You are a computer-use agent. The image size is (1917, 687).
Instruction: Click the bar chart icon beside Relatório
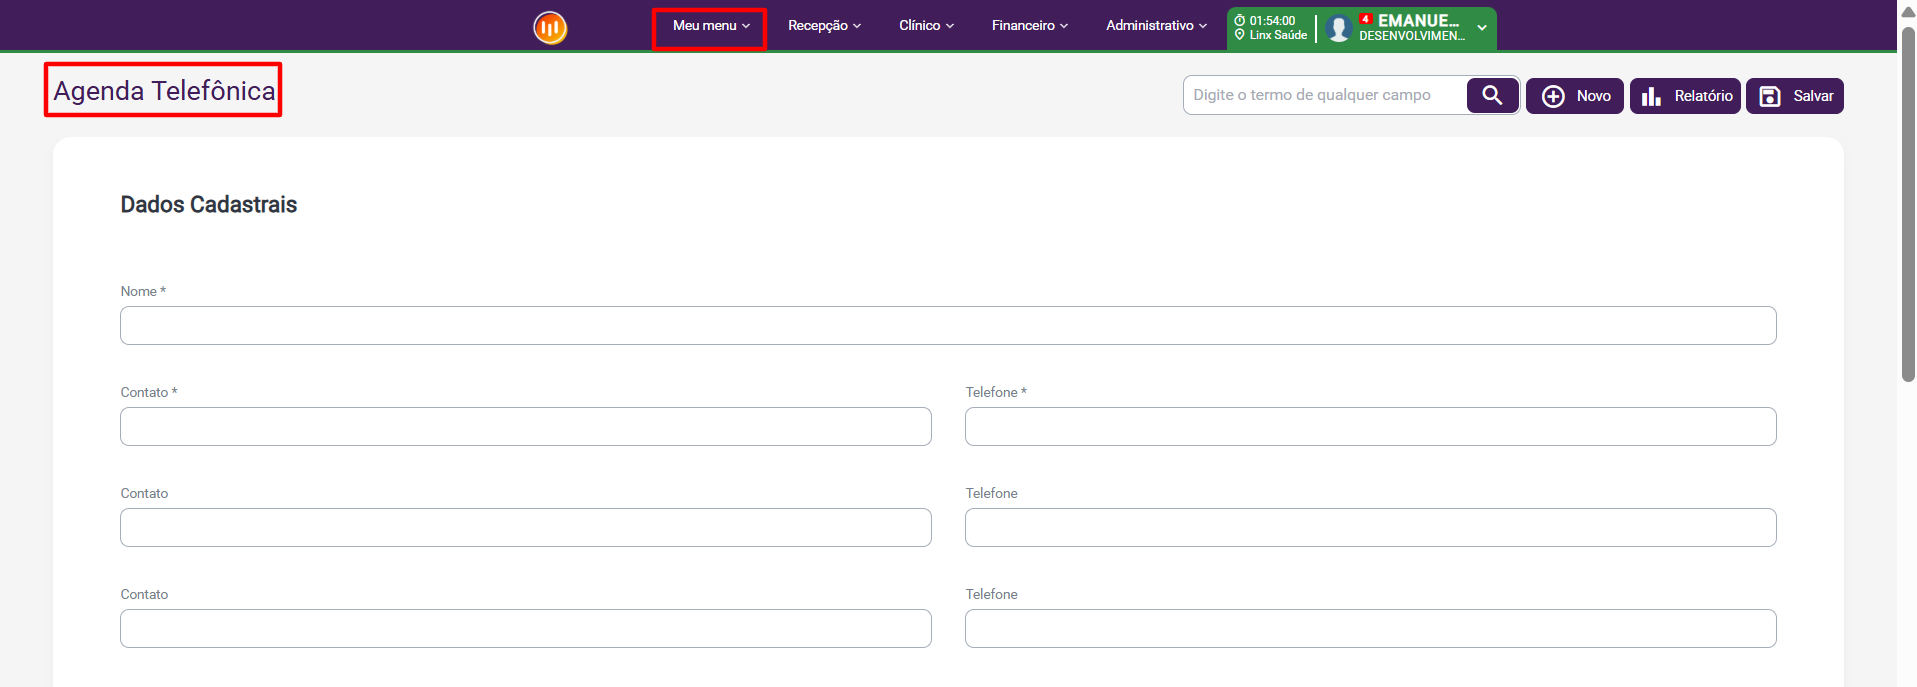1651,96
